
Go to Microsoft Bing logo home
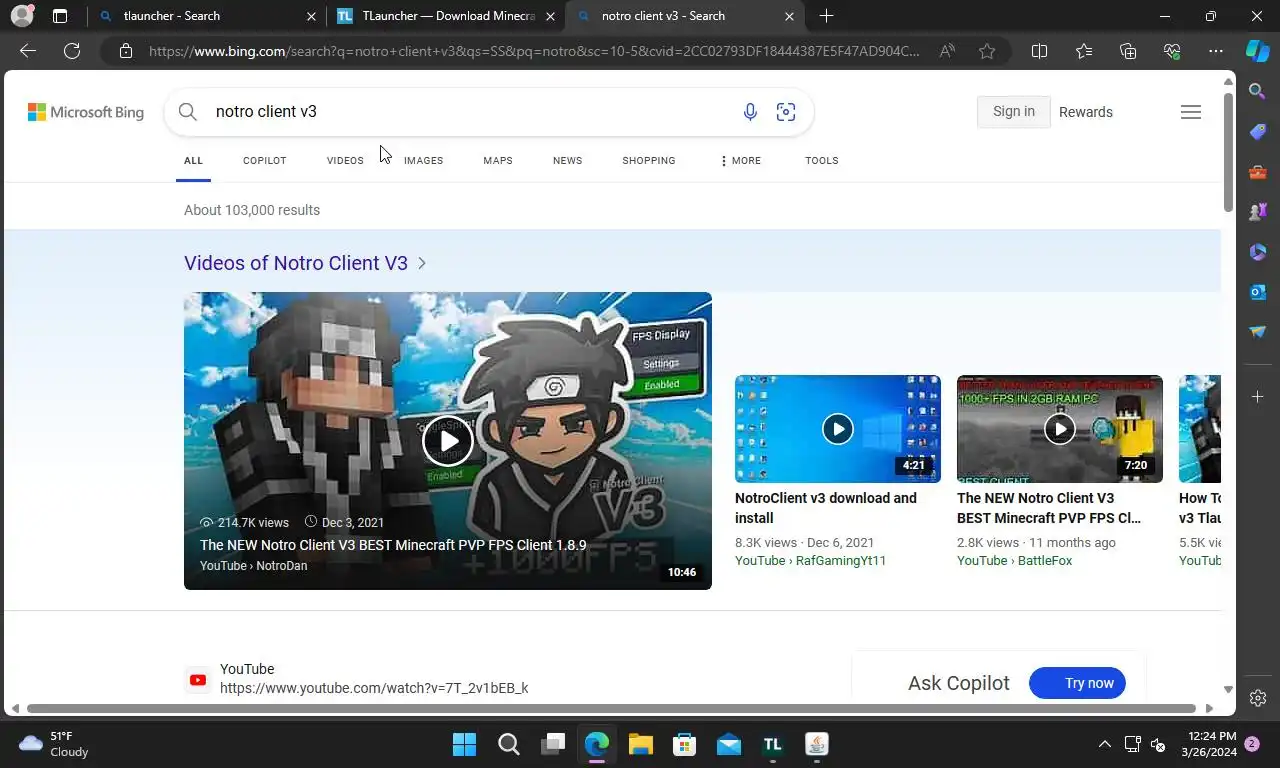86,112
